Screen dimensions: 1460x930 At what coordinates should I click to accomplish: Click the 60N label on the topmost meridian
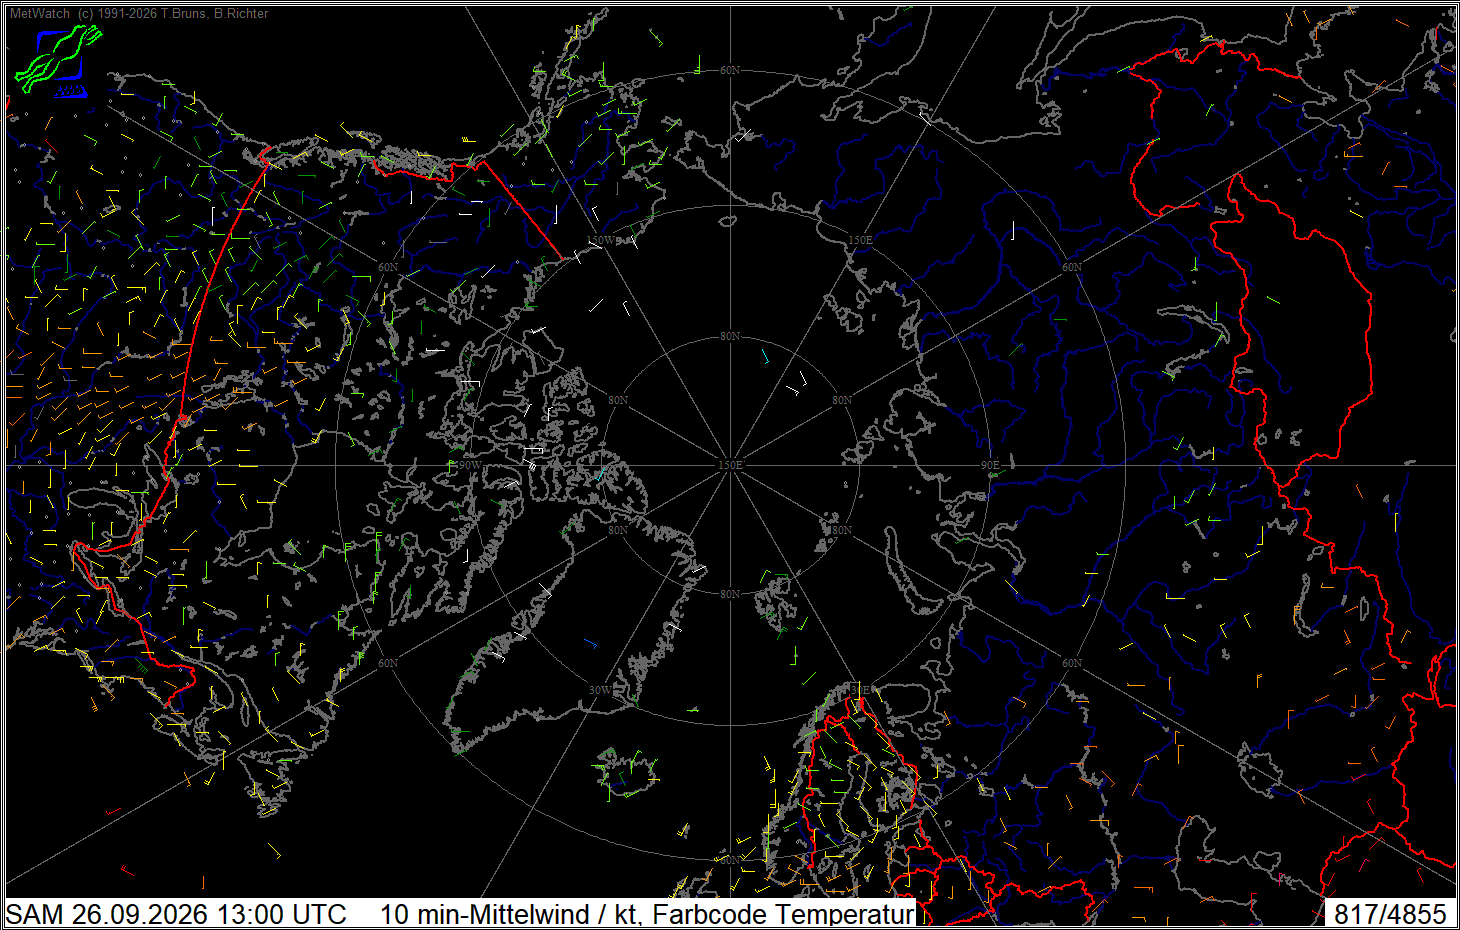point(730,70)
